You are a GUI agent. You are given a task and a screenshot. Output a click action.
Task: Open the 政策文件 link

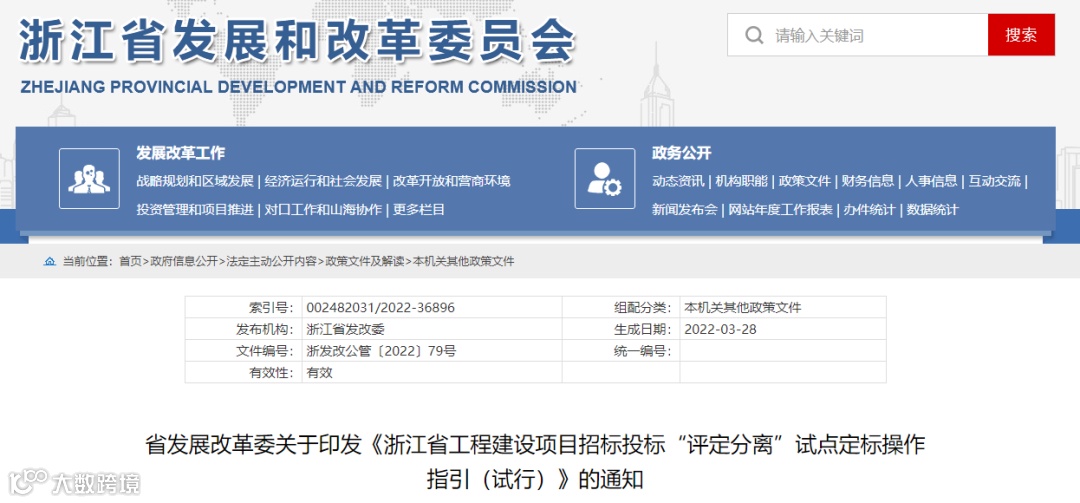[x=804, y=181]
